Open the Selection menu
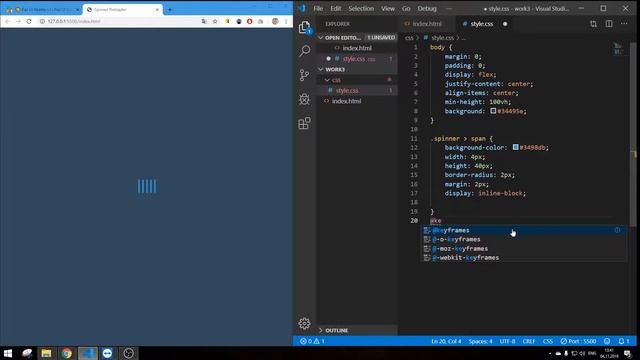 pyautogui.click(x=361, y=9)
